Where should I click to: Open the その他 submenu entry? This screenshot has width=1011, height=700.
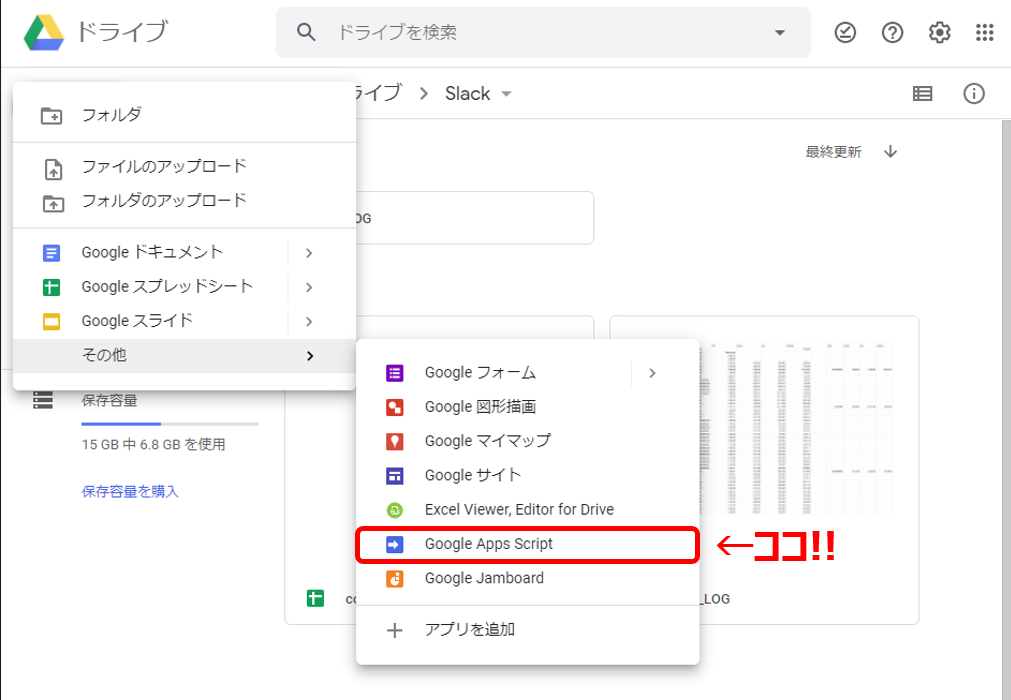pos(184,356)
